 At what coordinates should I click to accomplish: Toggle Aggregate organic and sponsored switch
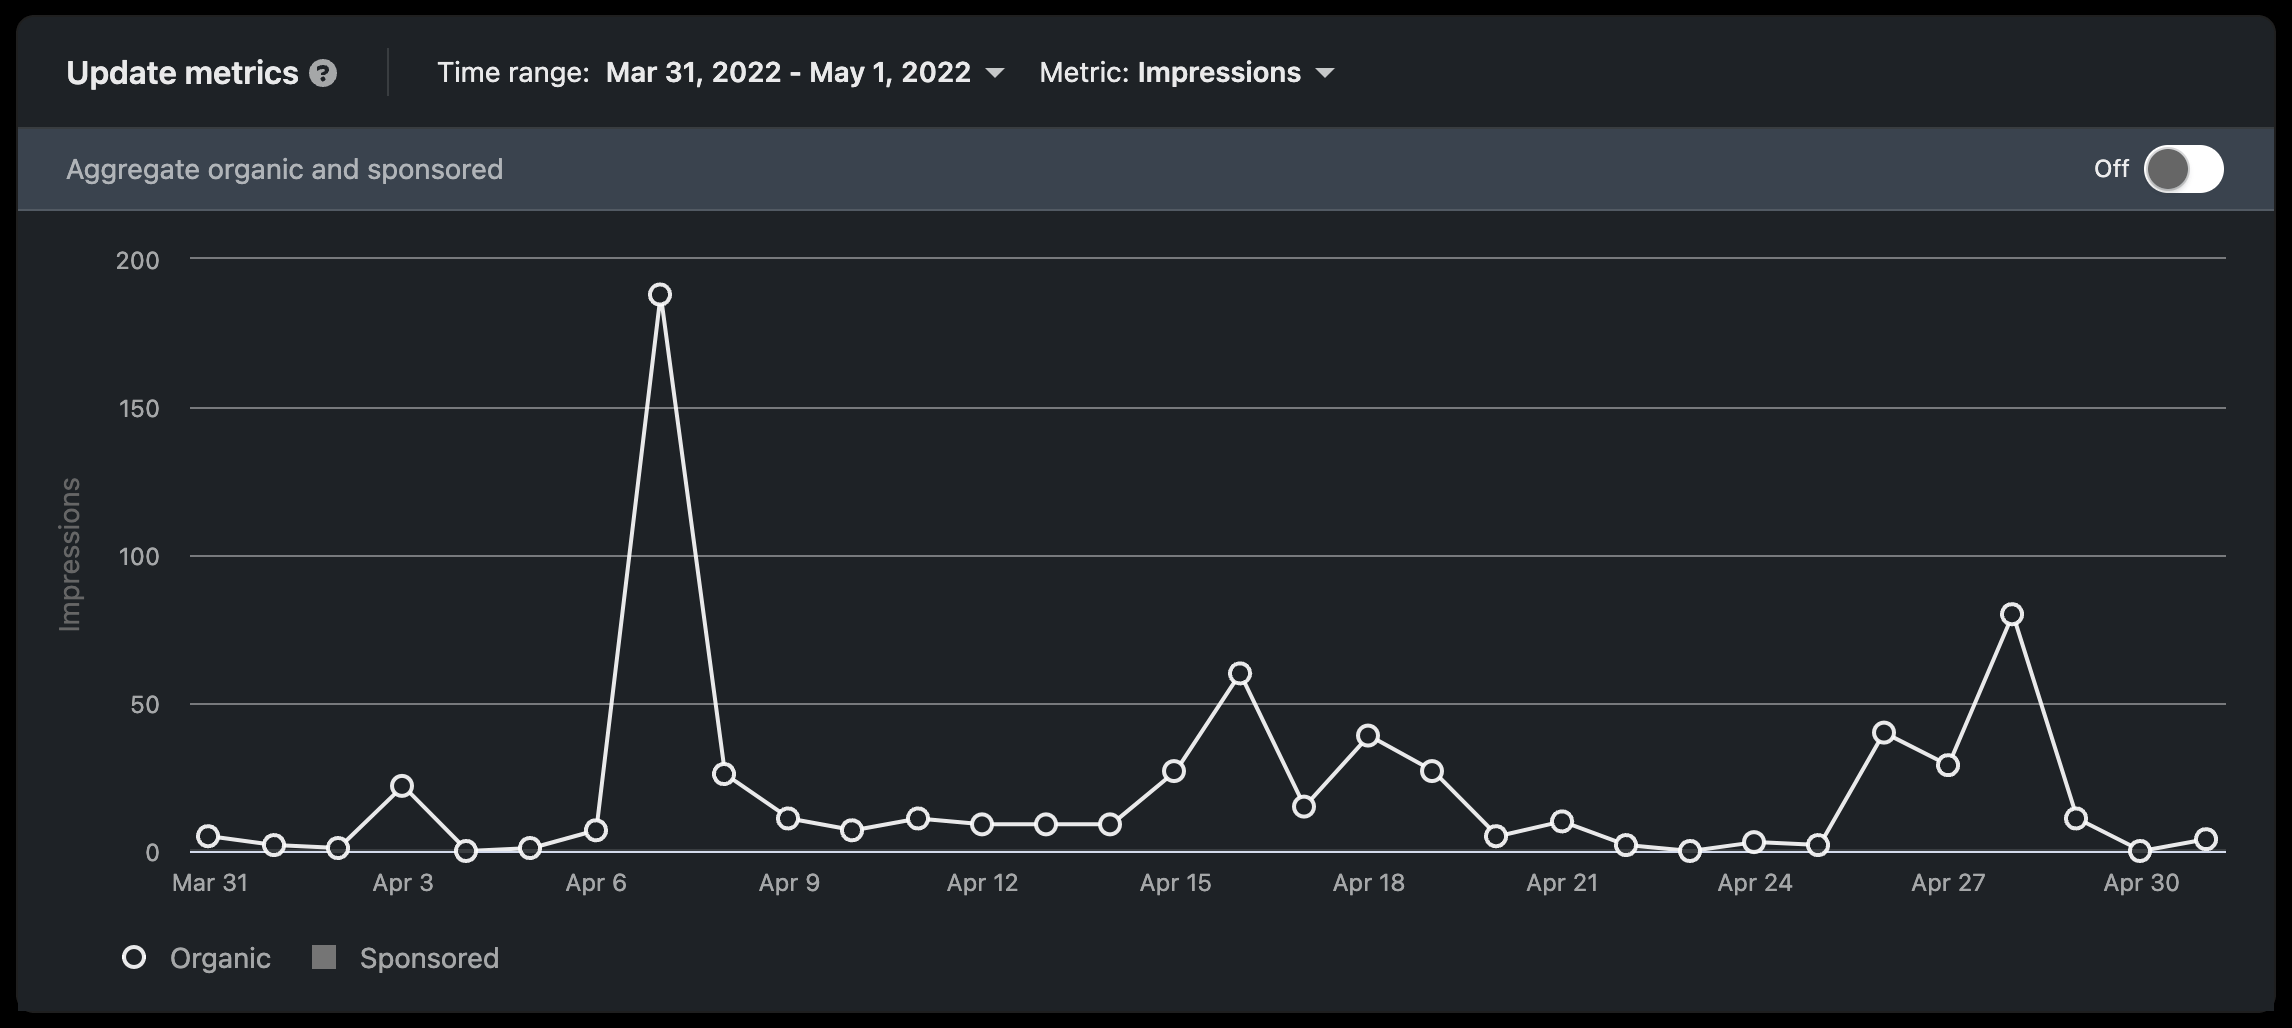tap(2184, 169)
